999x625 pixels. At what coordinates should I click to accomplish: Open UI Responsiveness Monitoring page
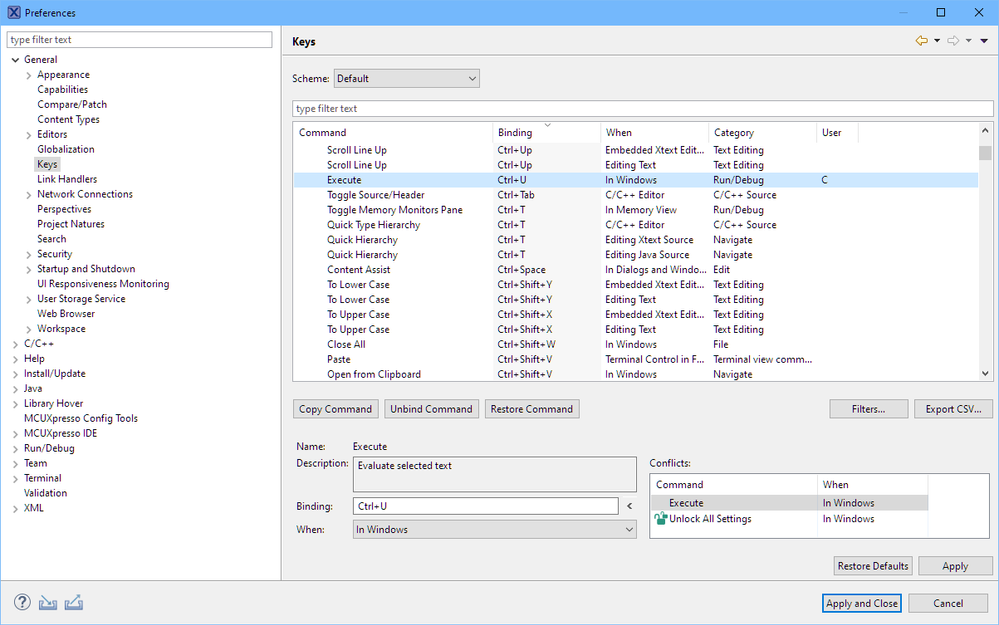tap(103, 284)
